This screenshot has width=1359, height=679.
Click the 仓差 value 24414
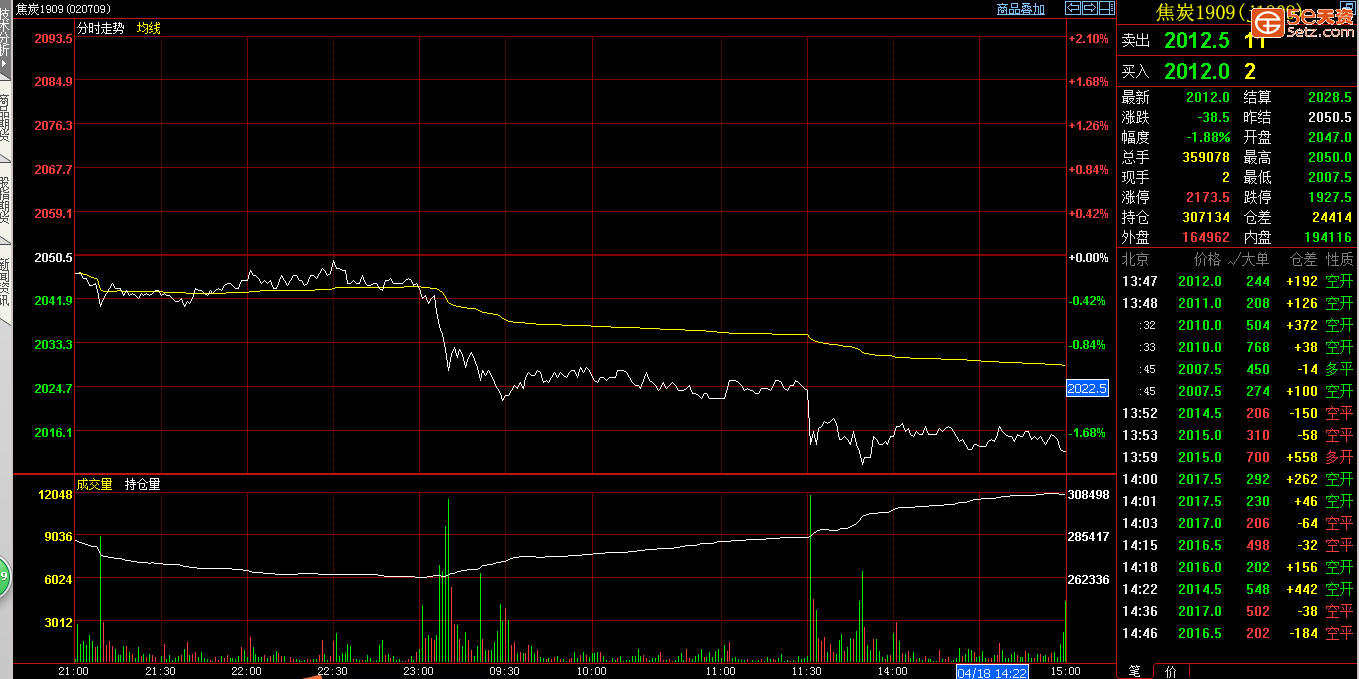pyautogui.click(x=1333, y=217)
